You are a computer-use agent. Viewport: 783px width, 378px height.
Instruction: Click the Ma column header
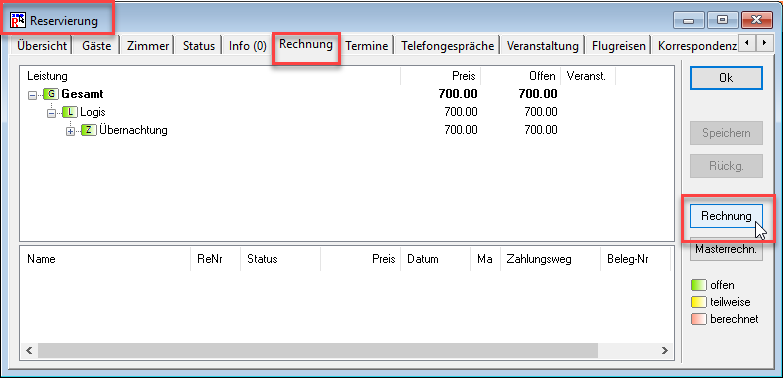(485, 259)
